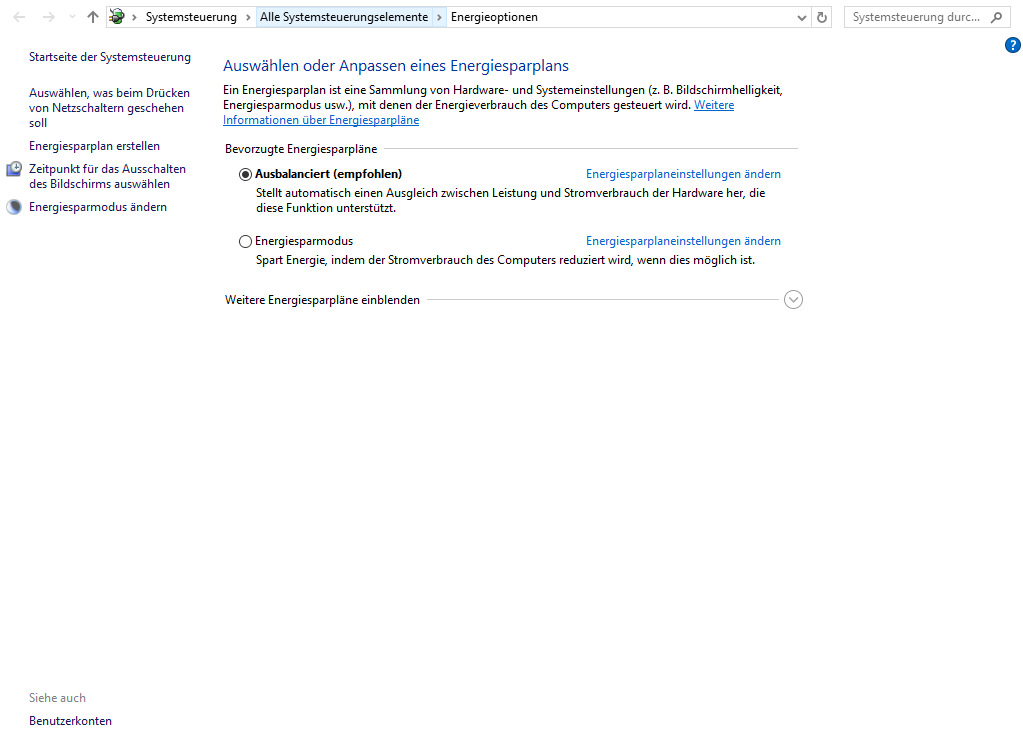Select the Systemsteuerung breadcrumb
1023x748 pixels.
[x=191, y=17]
